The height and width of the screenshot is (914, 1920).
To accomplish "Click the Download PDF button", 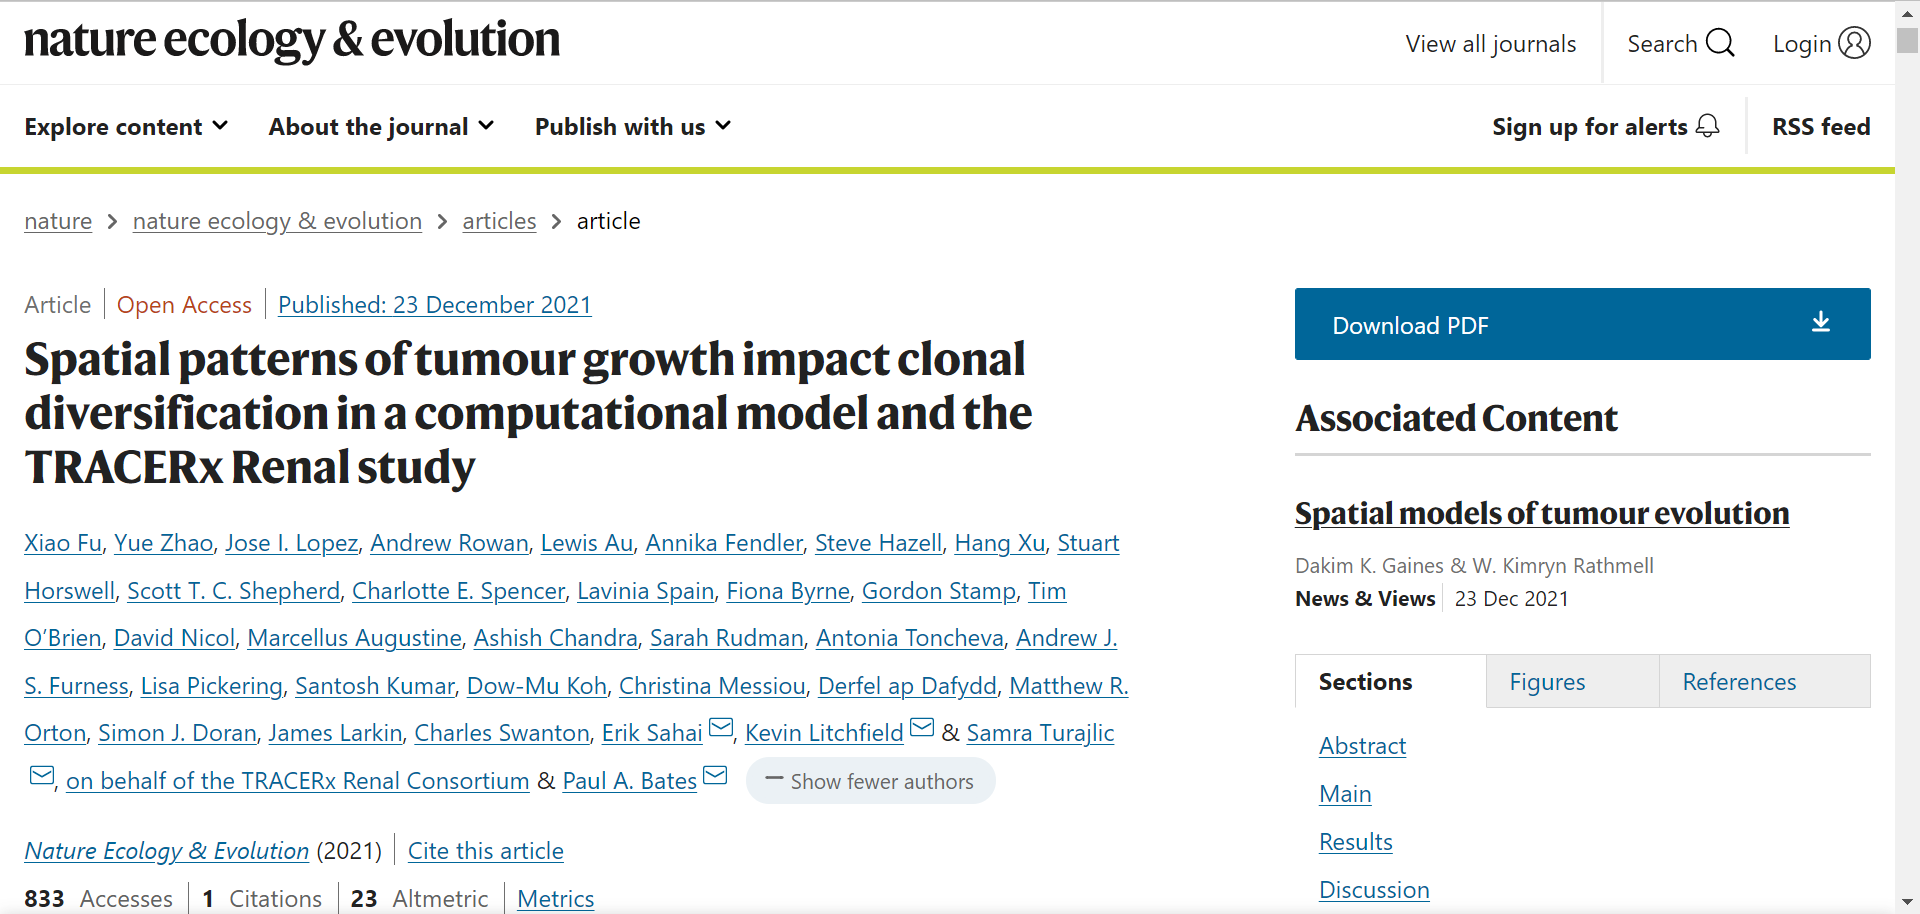I will (1582, 324).
